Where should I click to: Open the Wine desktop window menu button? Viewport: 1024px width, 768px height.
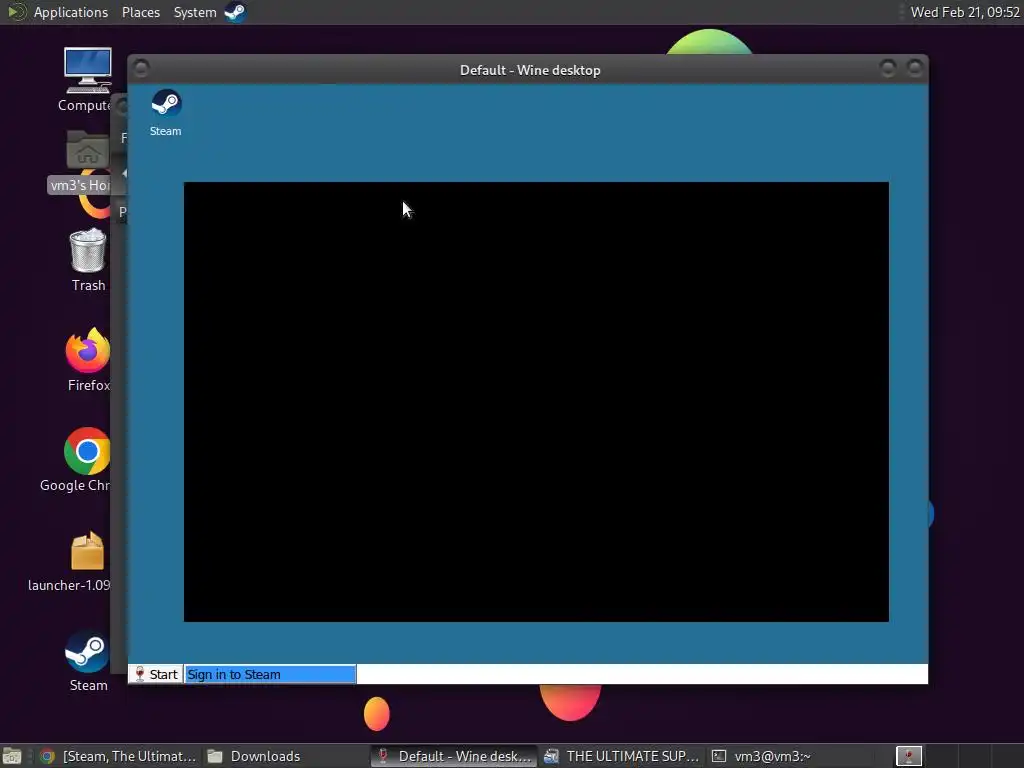click(x=141, y=68)
